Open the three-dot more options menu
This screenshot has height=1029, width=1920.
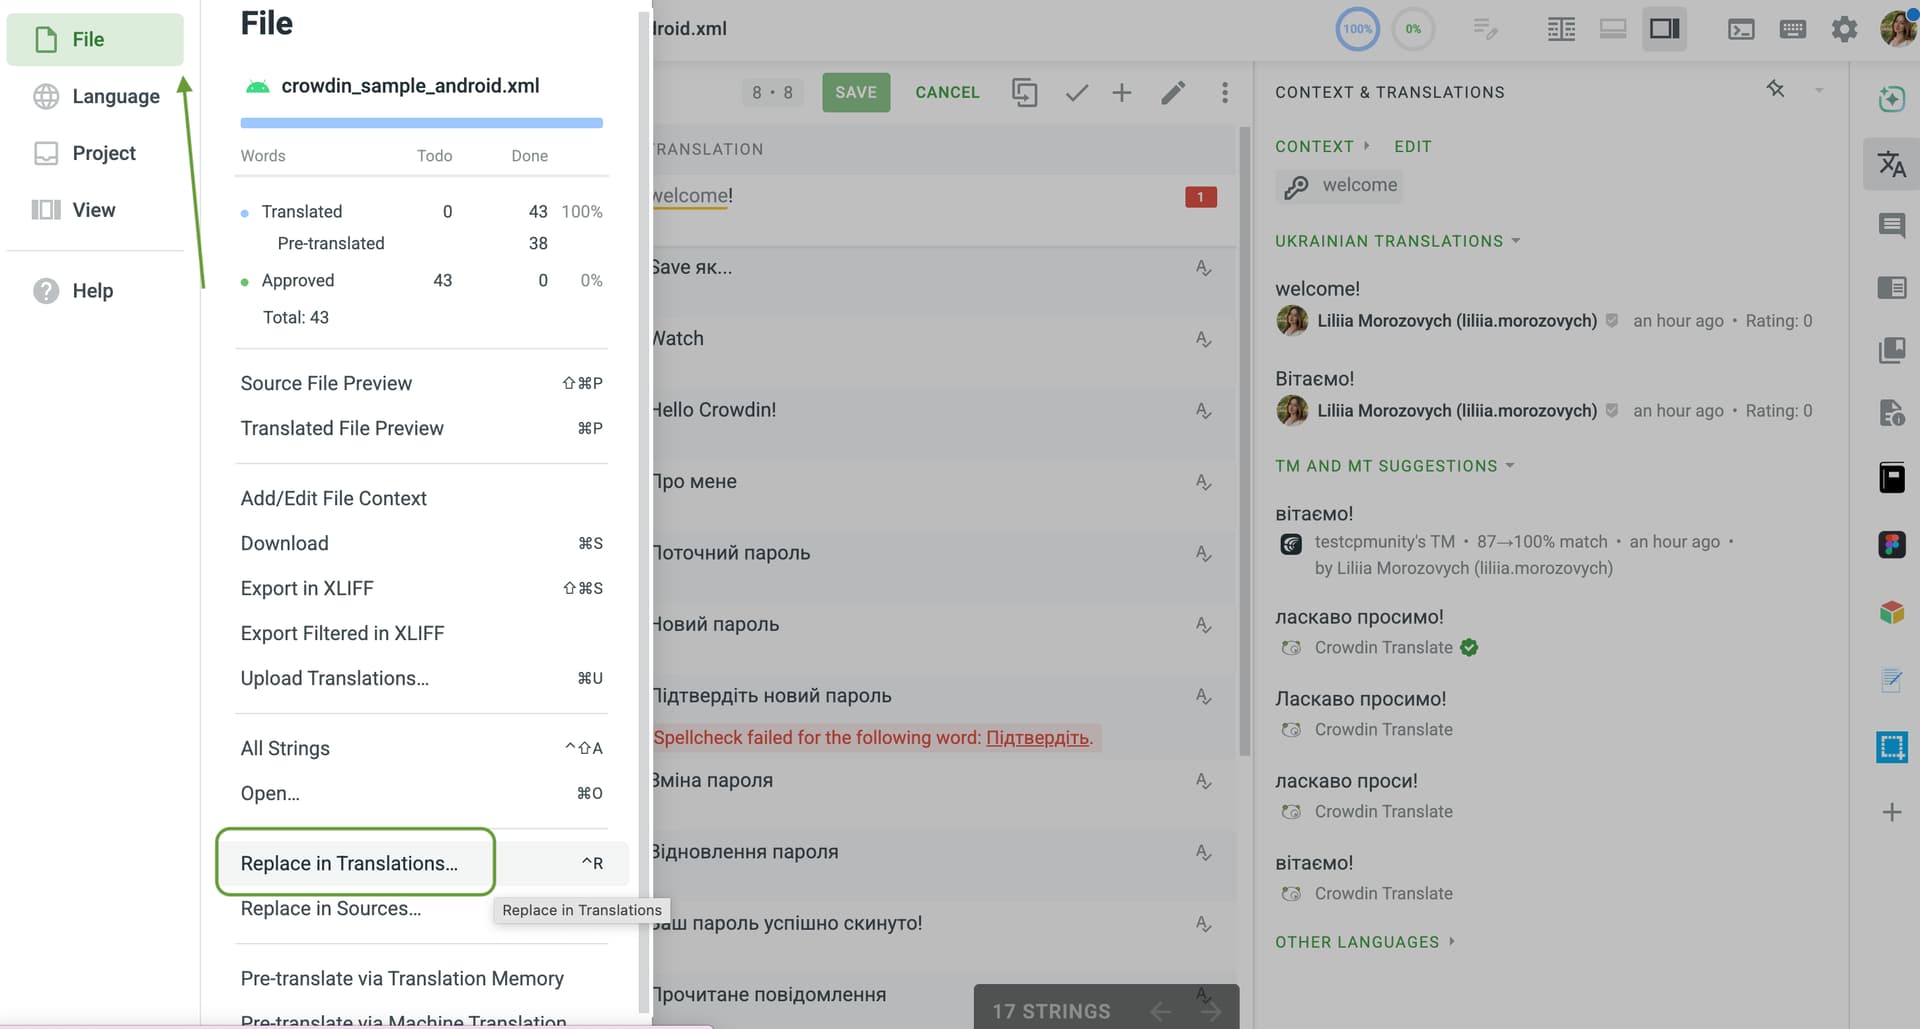click(1225, 93)
